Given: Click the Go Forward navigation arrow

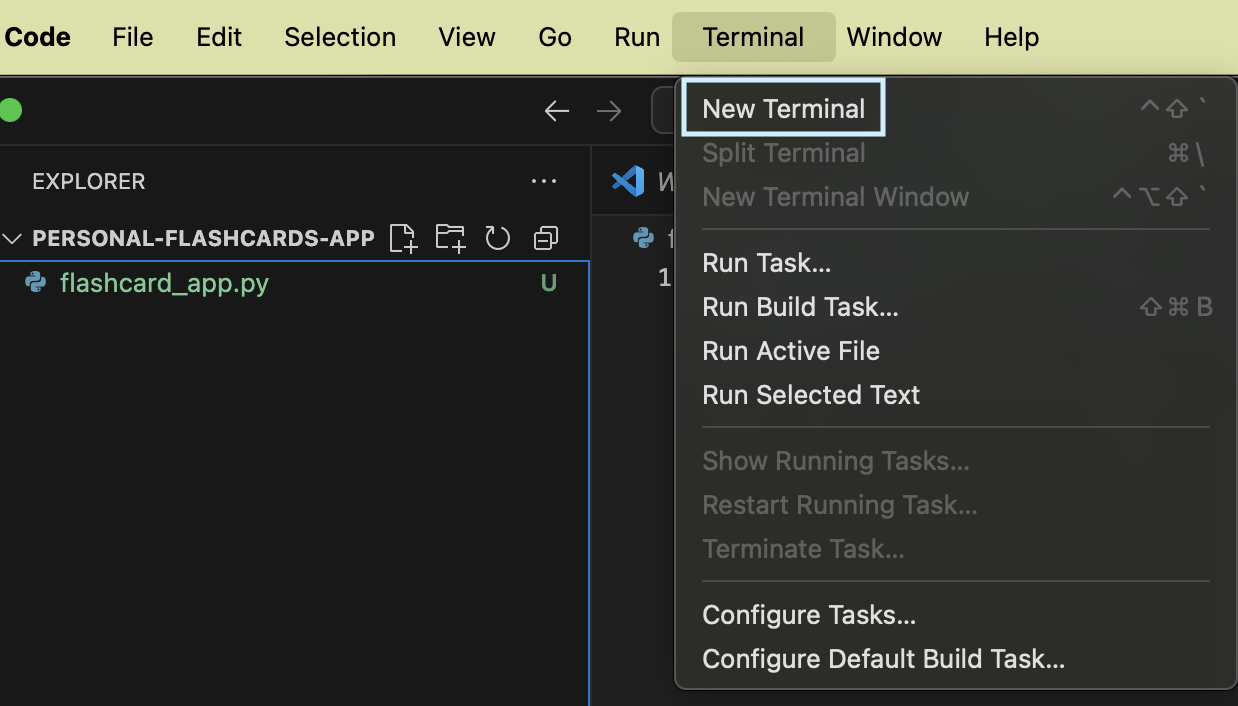Looking at the screenshot, I should point(609,111).
